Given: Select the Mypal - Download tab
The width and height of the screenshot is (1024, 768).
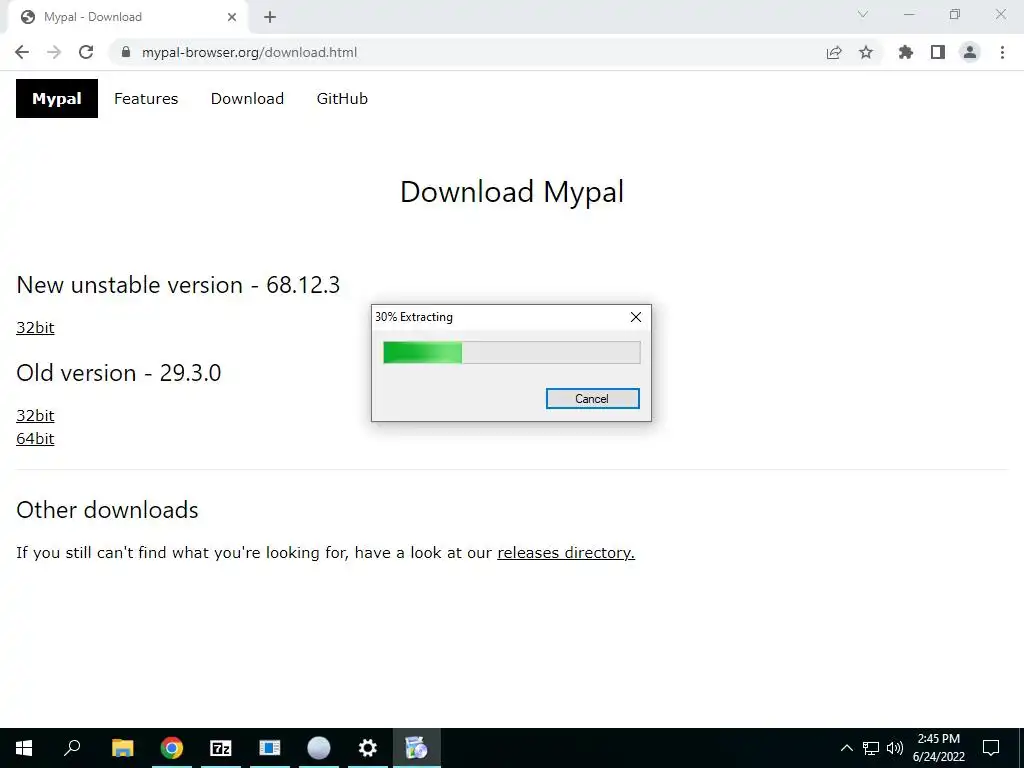Looking at the screenshot, I should pos(127,17).
